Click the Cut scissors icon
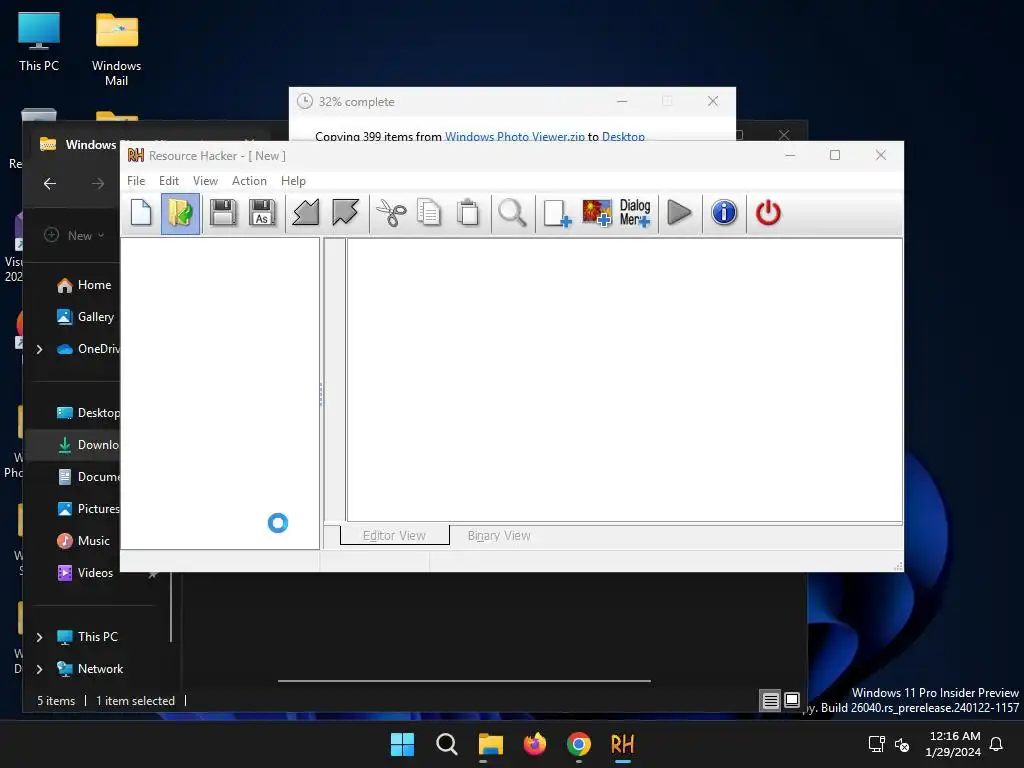Viewport: 1024px width, 768px height. coord(391,213)
